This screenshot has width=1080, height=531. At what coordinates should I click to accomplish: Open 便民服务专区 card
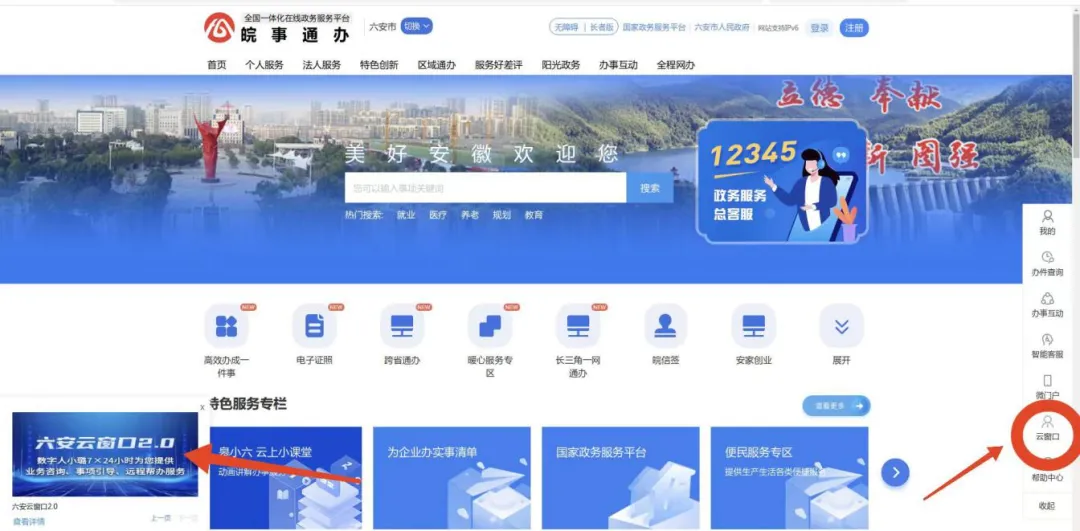[x=789, y=478]
